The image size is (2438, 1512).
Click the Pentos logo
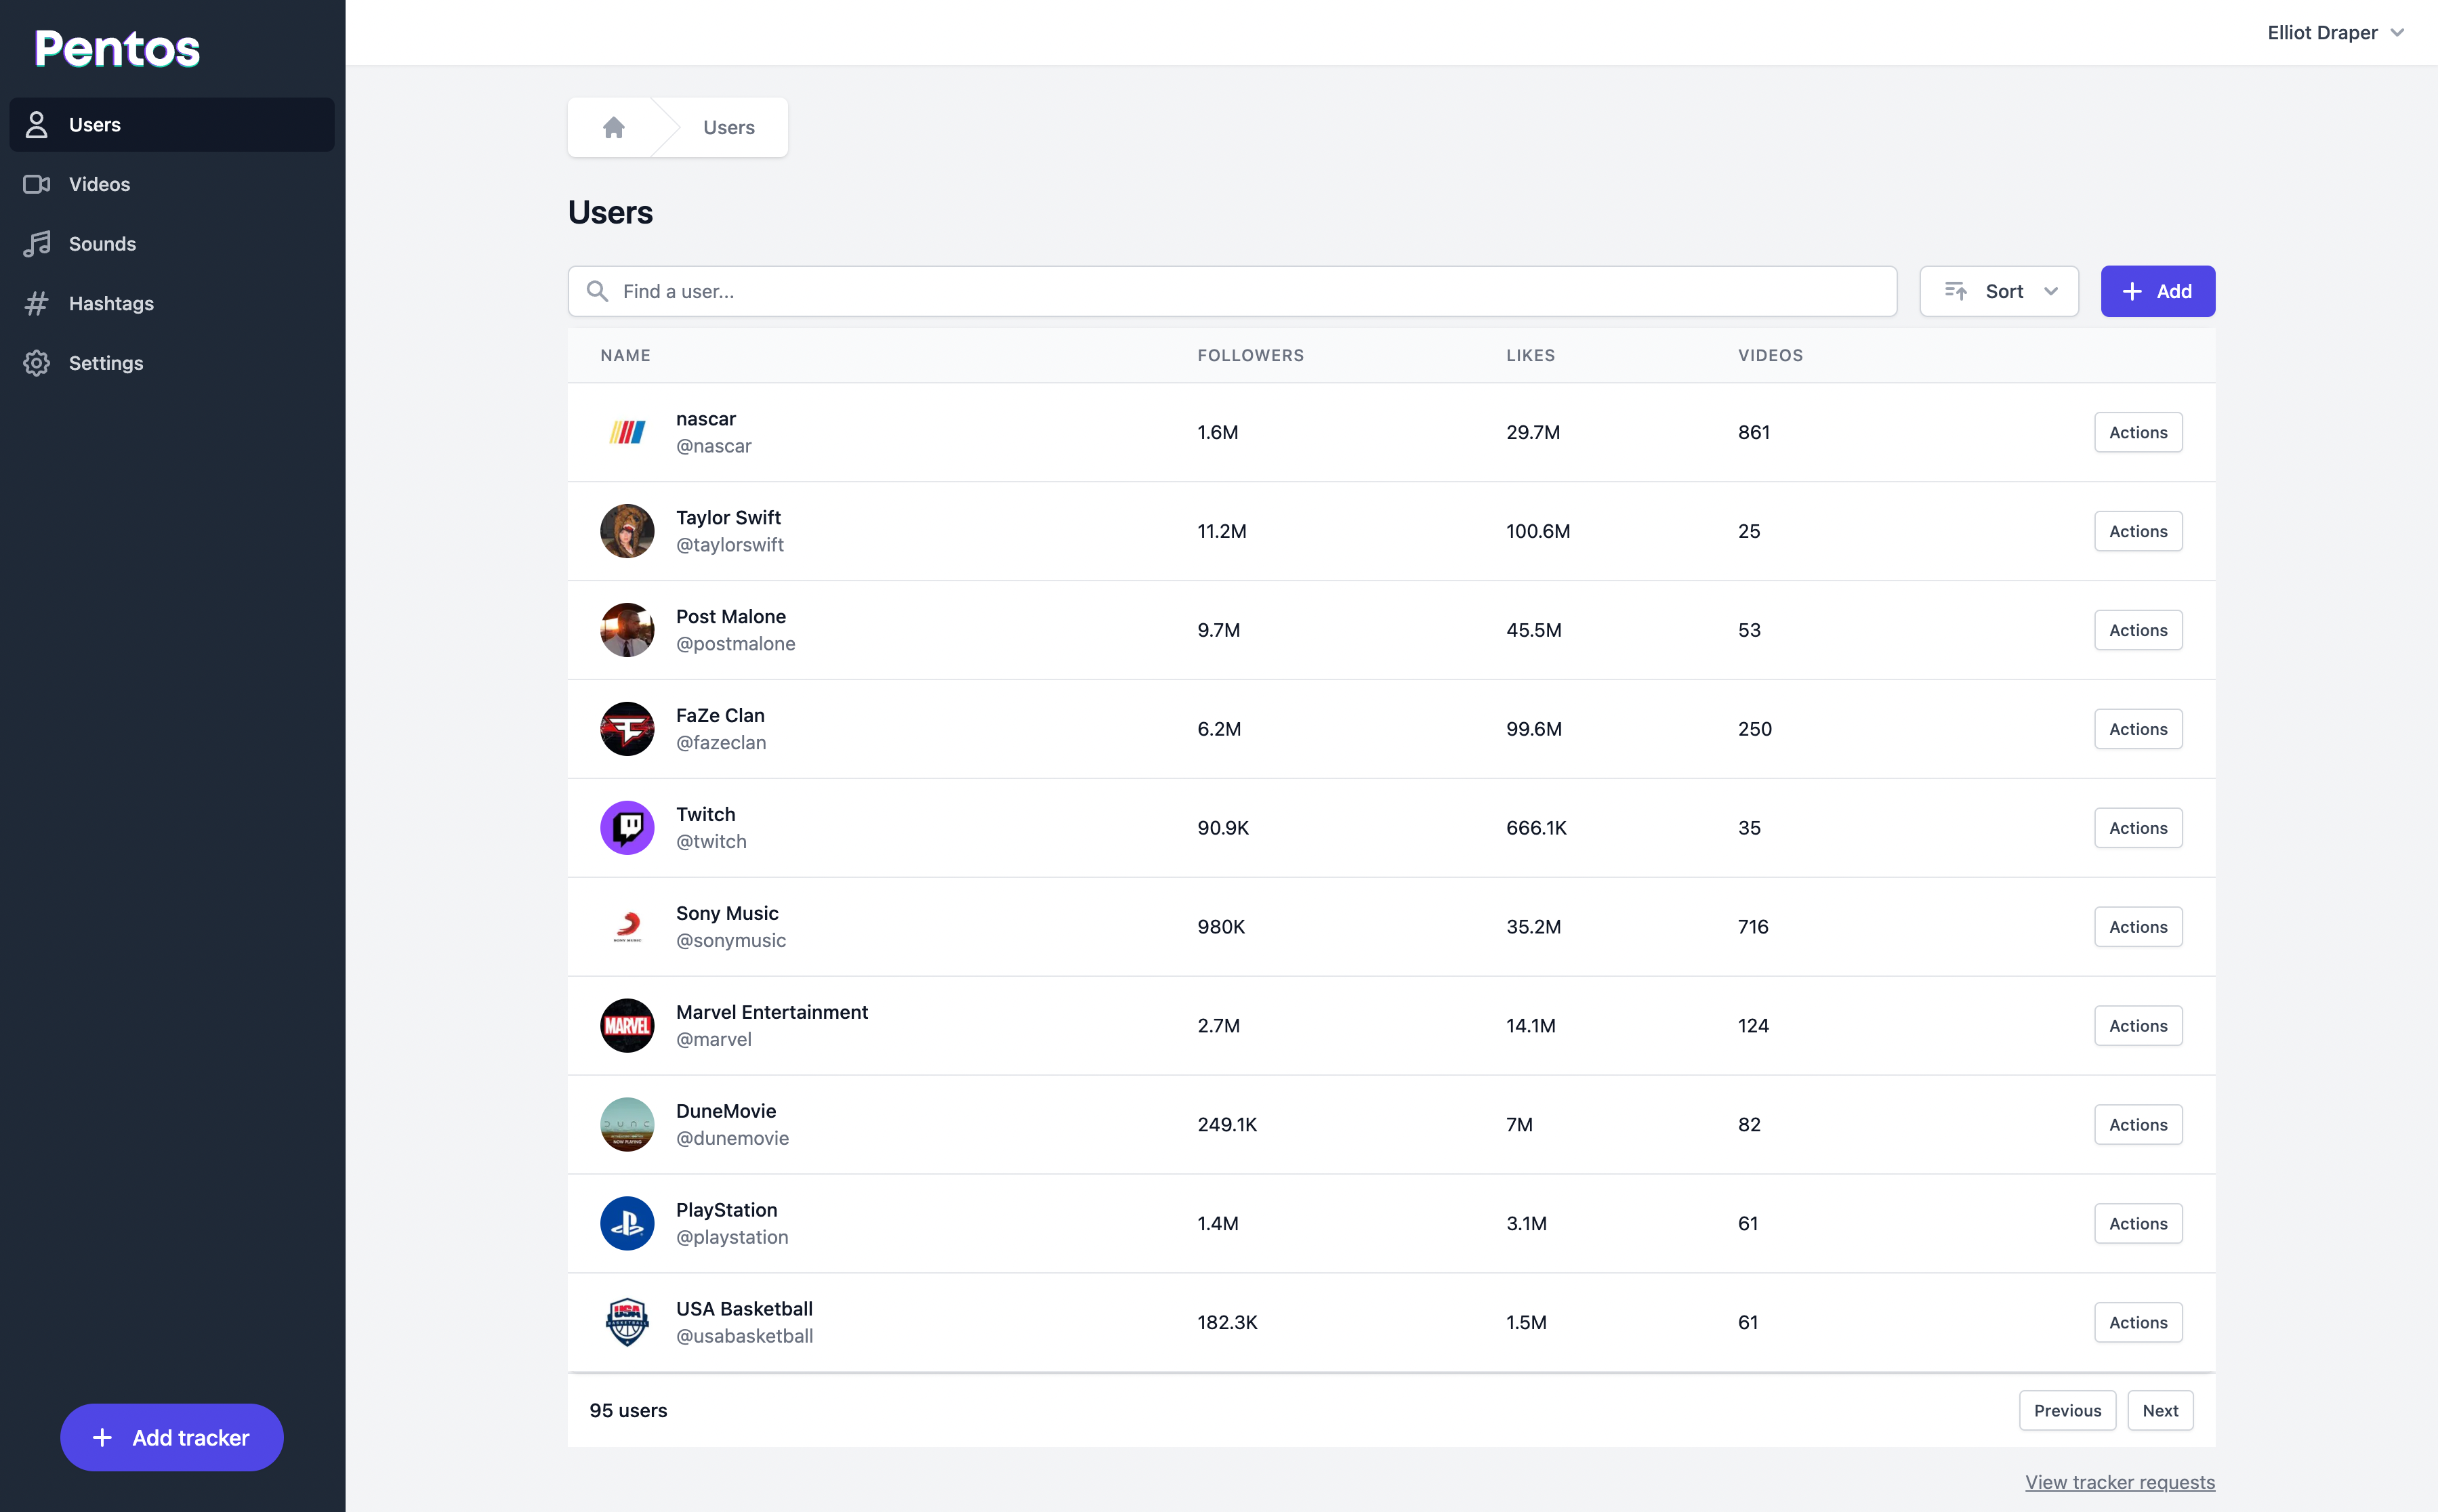tap(117, 48)
